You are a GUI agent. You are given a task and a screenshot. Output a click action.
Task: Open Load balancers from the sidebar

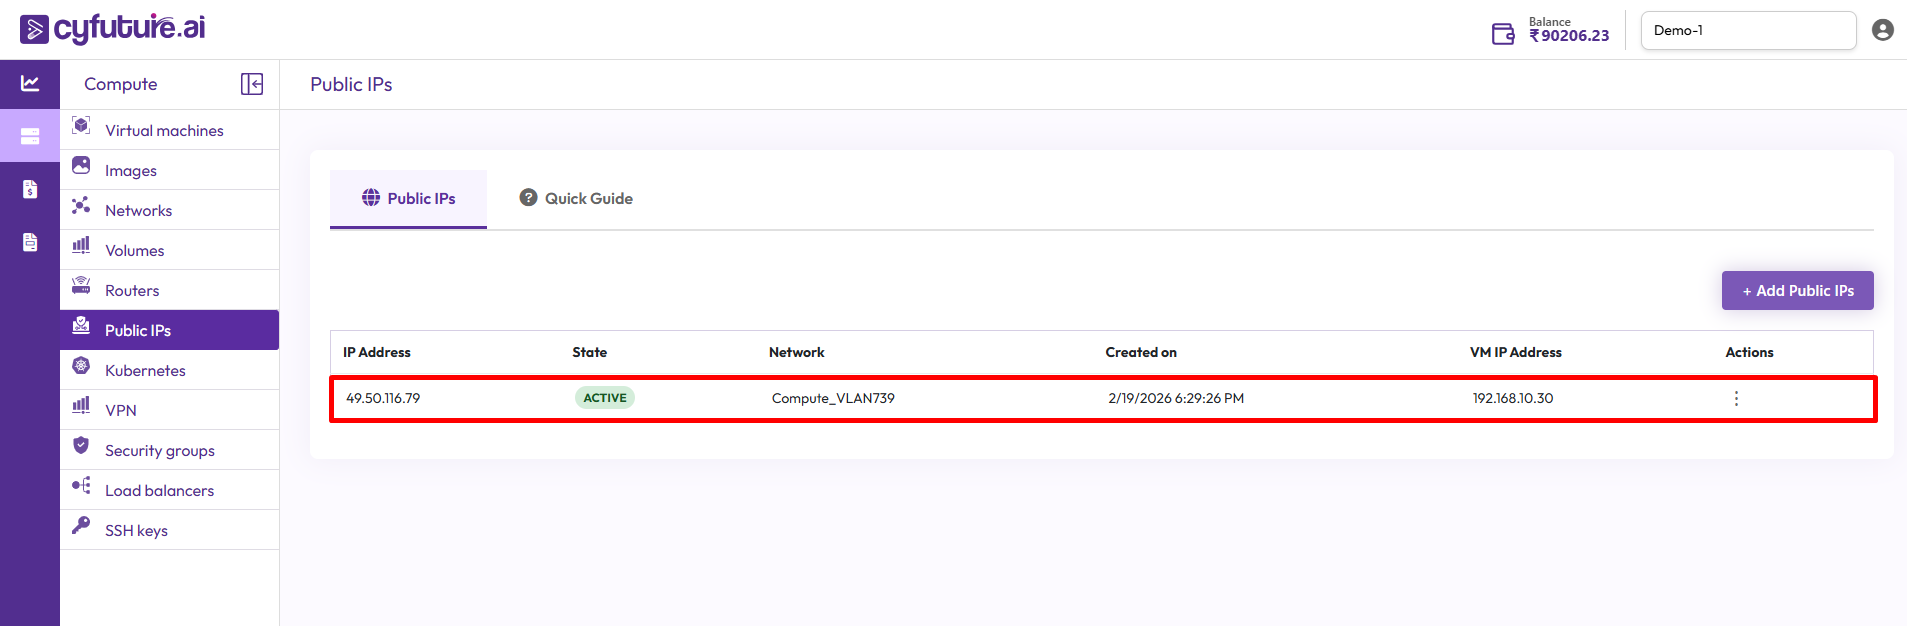[159, 490]
